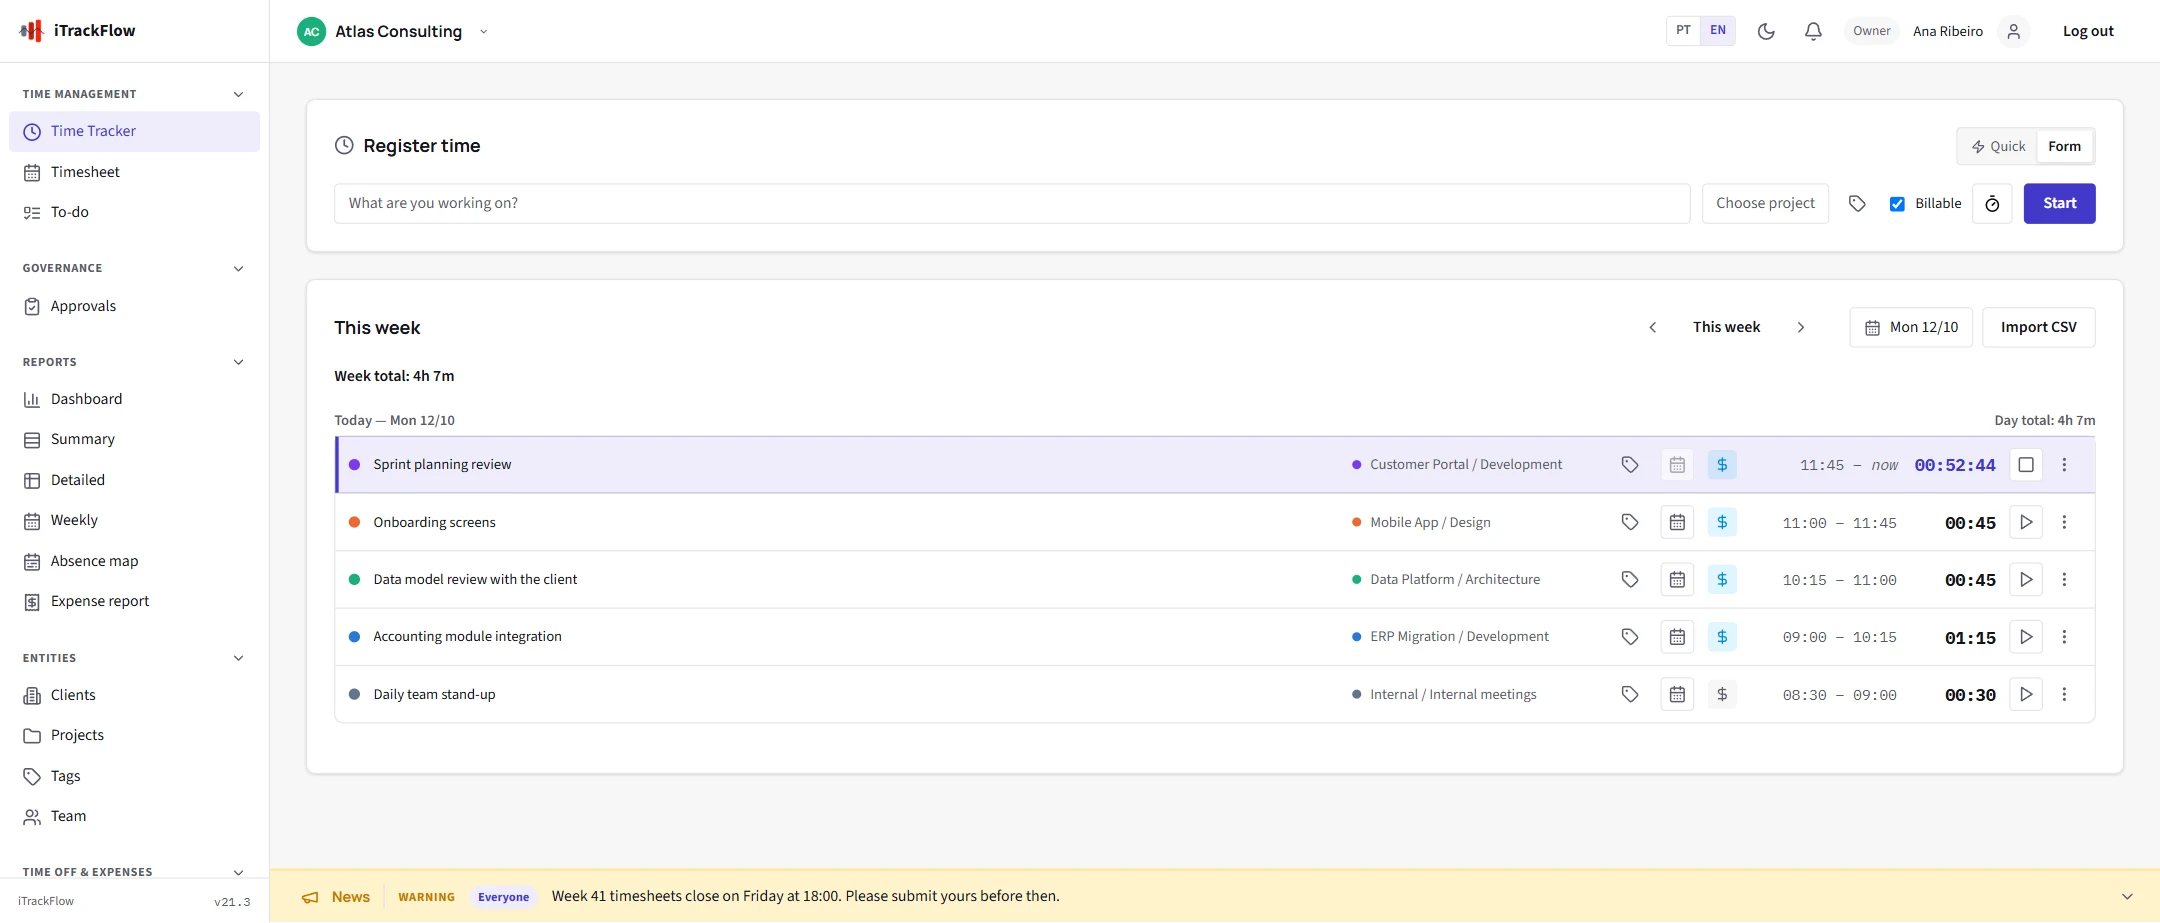The image size is (2160, 923).
Task: Toggle the Billable checkbox
Action: click(x=1897, y=204)
